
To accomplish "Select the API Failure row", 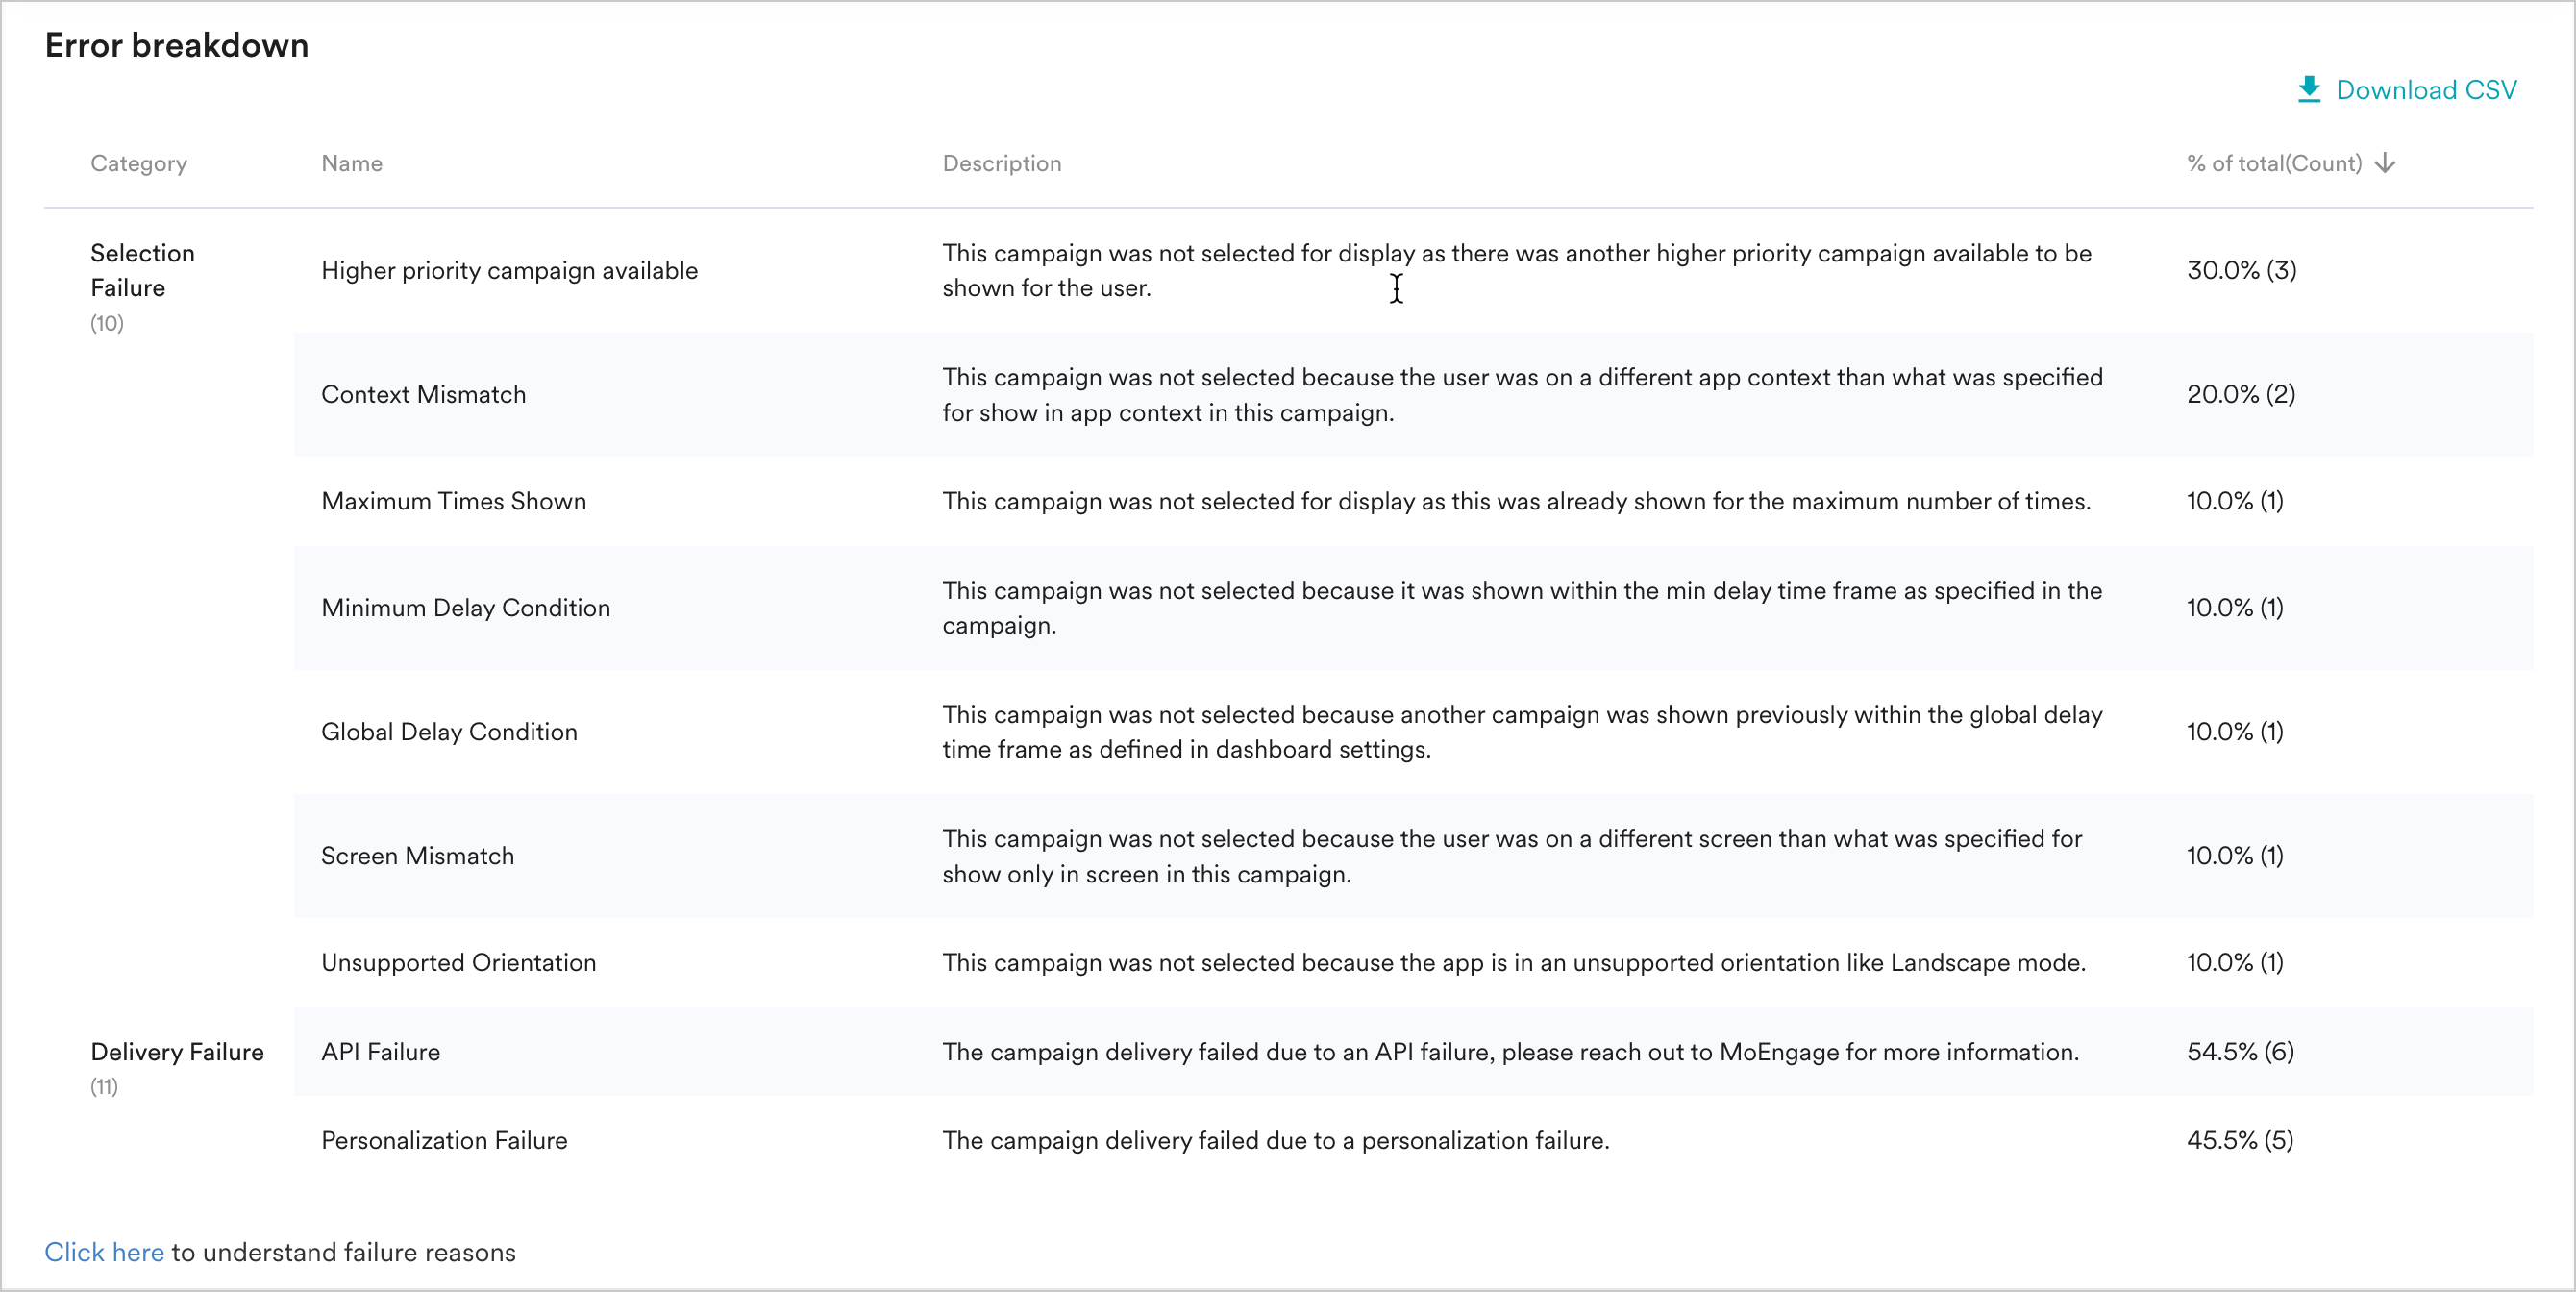I will [x=380, y=1052].
